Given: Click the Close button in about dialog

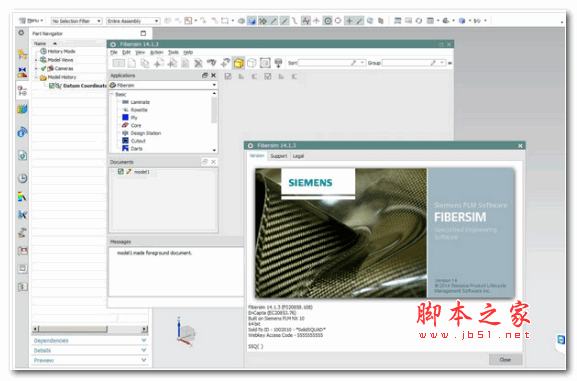Looking at the screenshot, I should click(x=505, y=360).
